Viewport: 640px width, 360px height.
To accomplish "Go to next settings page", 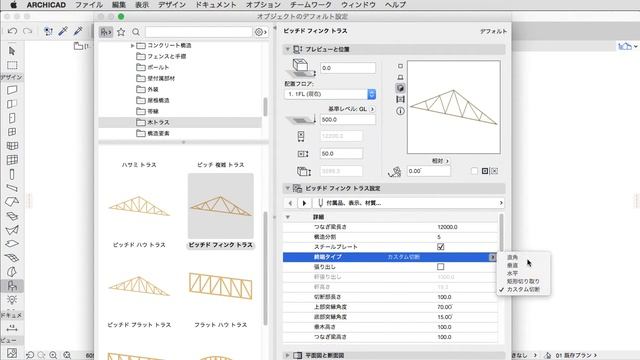I will 304,203.
